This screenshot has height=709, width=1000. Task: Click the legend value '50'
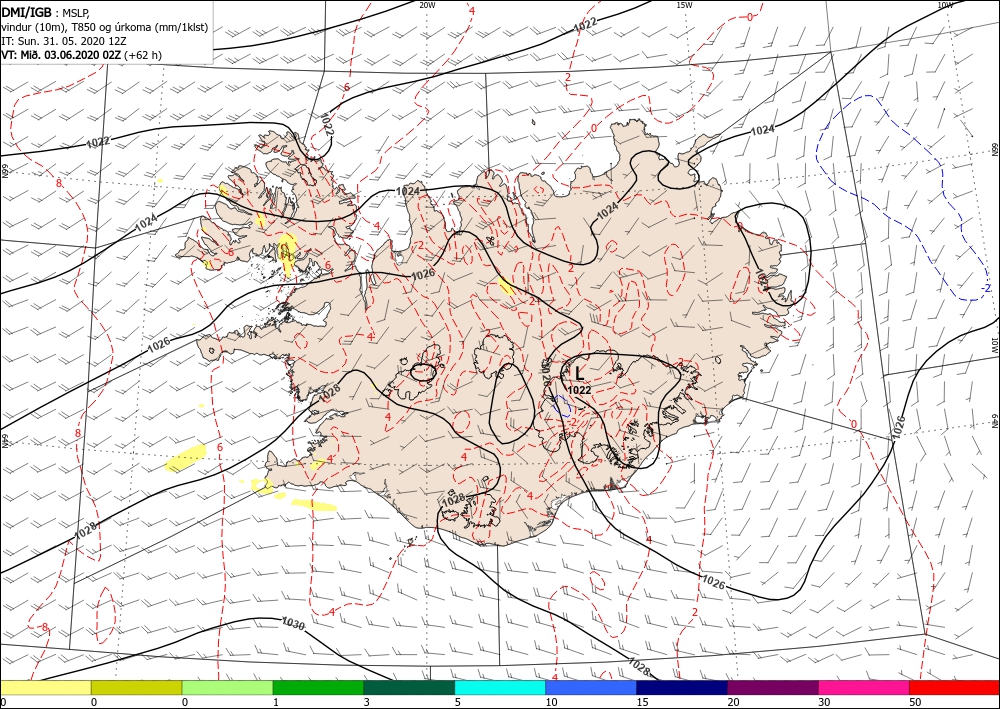point(914,702)
